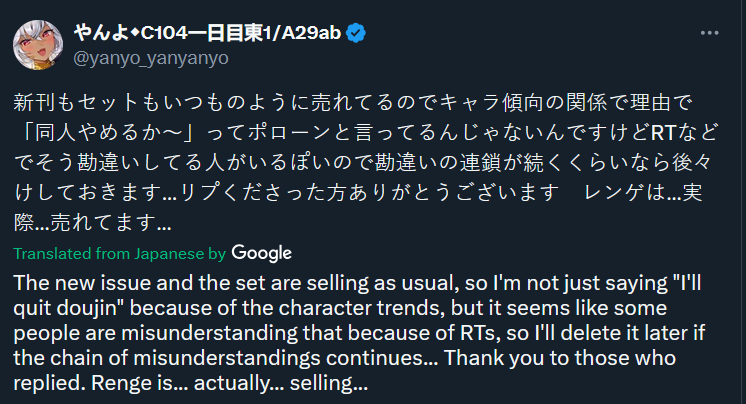Click the English line starting "The new issue"
Viewport: 746px width, 404px height.
pos(357,283)
